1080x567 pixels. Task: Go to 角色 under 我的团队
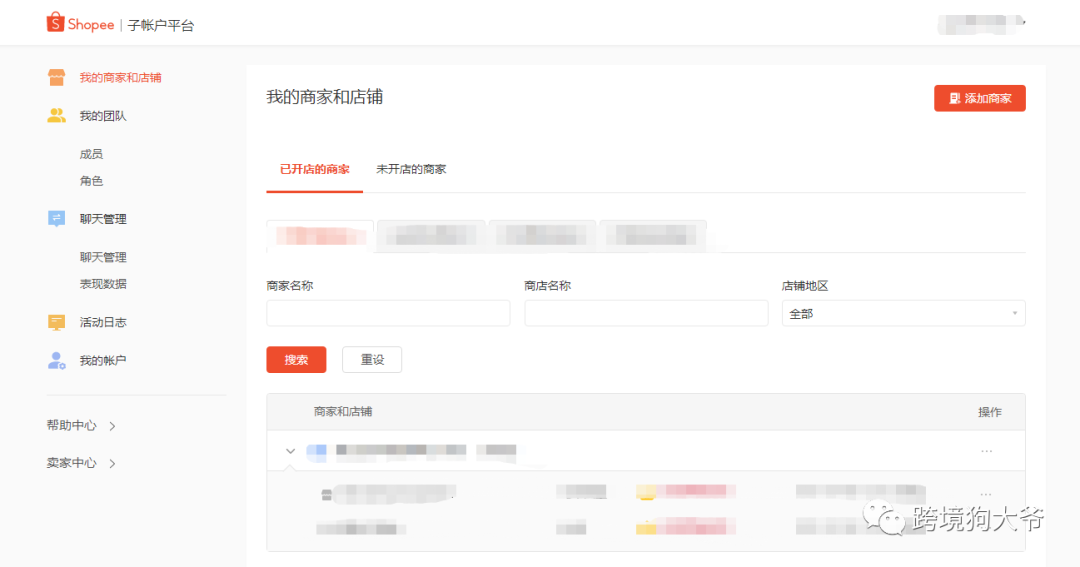pos(91,181)
